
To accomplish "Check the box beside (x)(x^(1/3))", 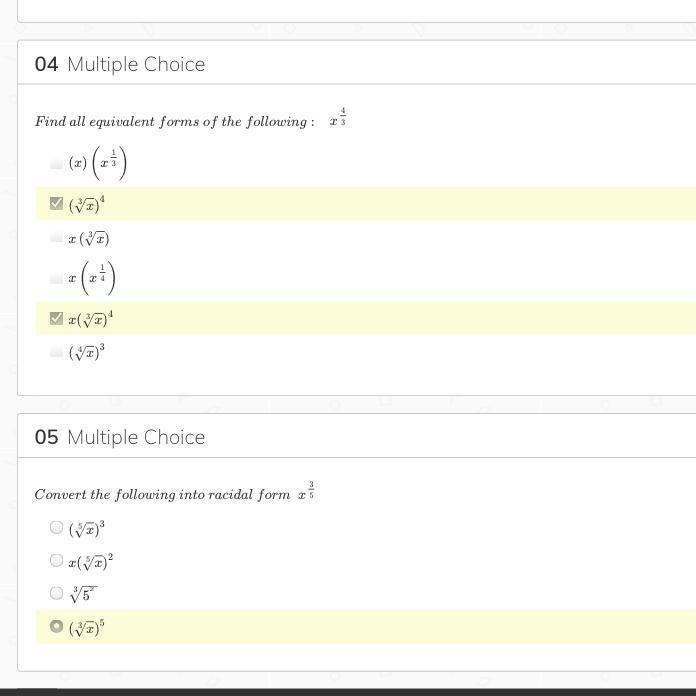I will pyautogui.click(x=56, y=163).
